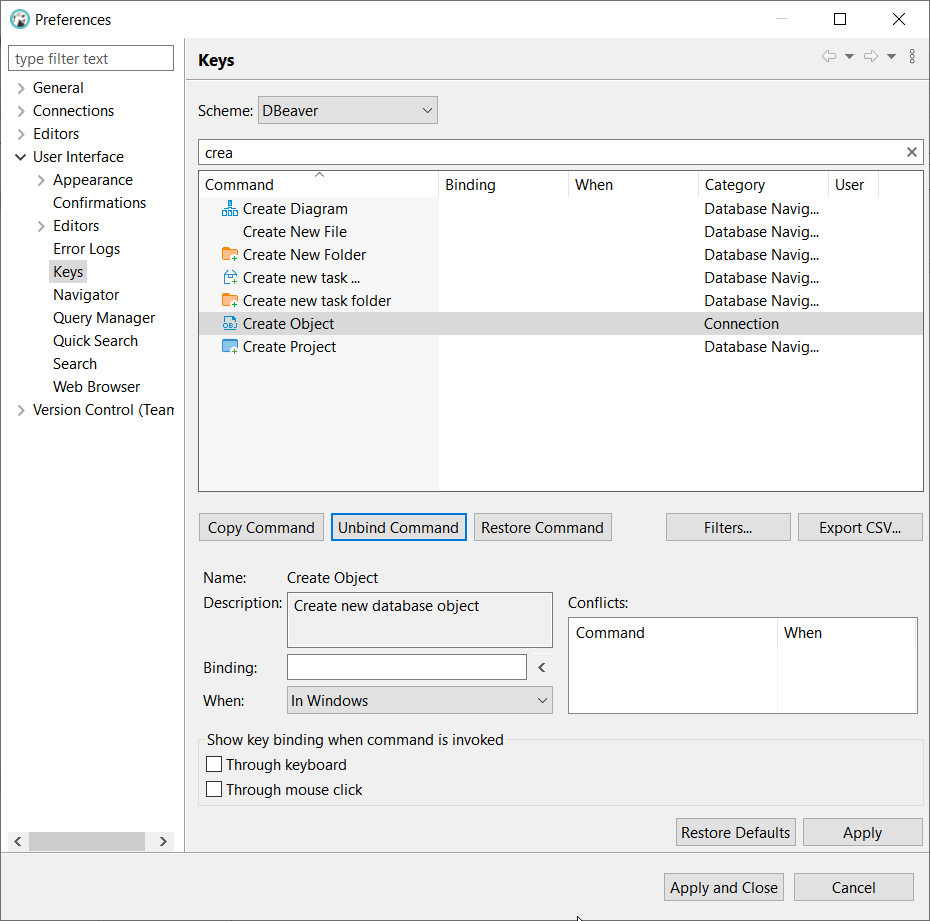
Task: Enable the Through keyboard checkbox
Action: click(214, 764)
